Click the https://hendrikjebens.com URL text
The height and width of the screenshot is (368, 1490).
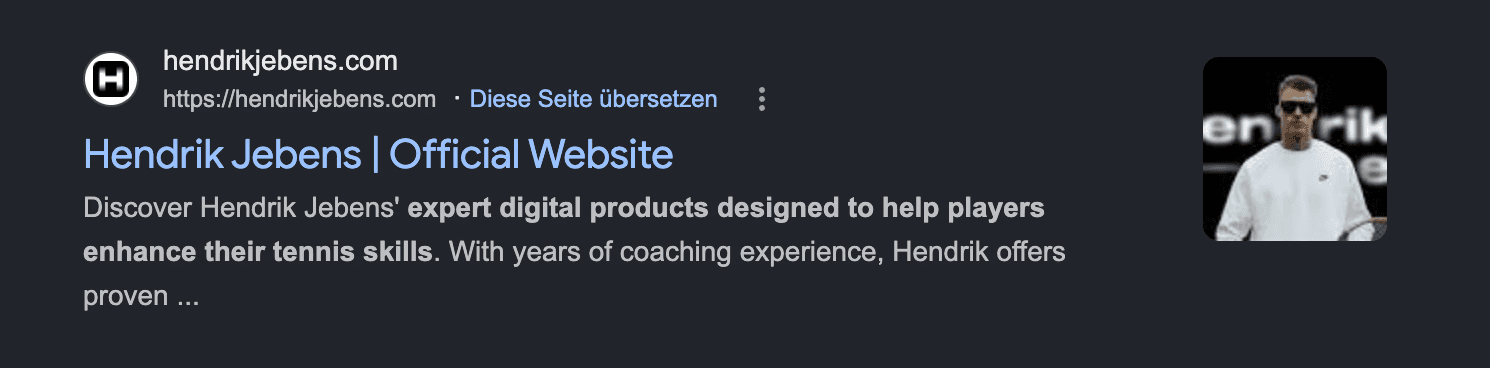299,99
